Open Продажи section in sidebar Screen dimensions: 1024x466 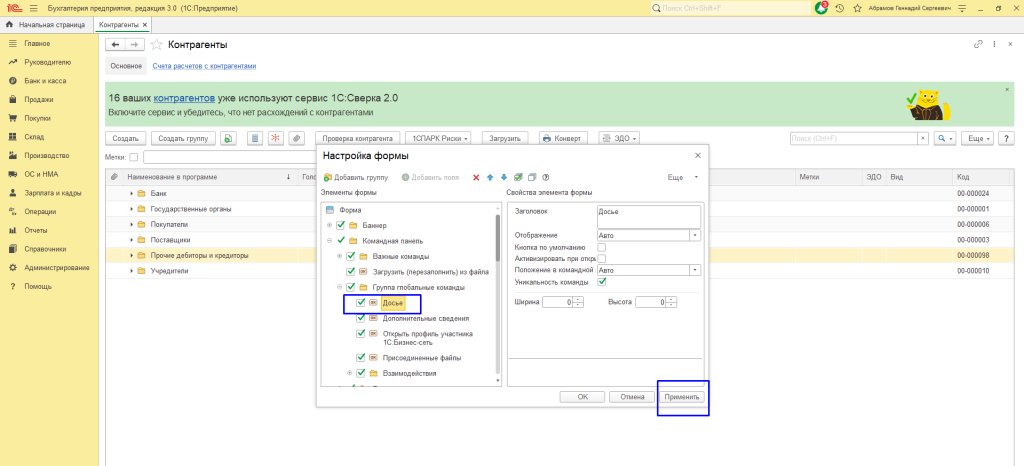[x=38, y=99]
